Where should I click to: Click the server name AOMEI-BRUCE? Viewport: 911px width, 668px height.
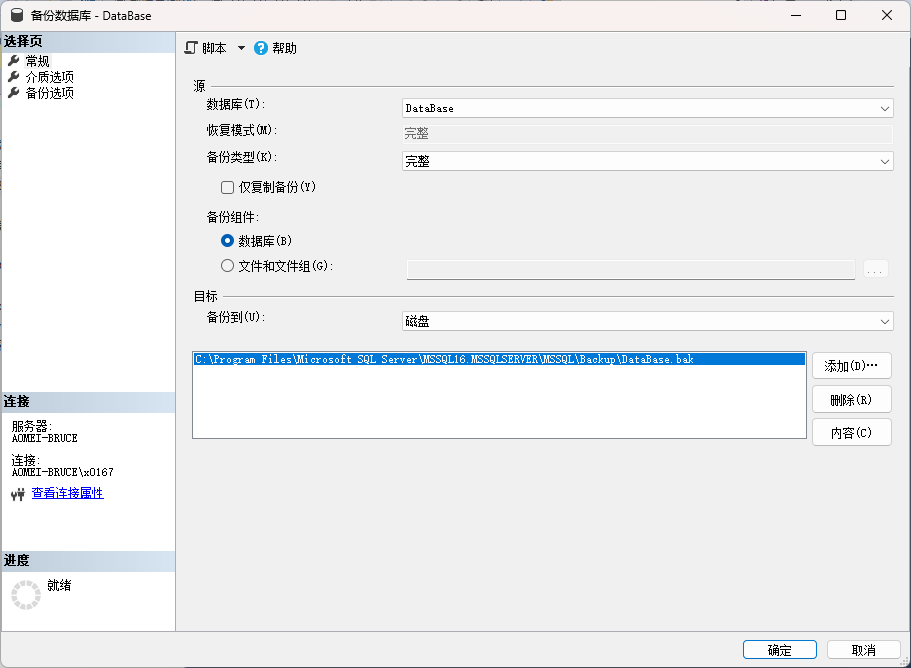tap(45, 439)
